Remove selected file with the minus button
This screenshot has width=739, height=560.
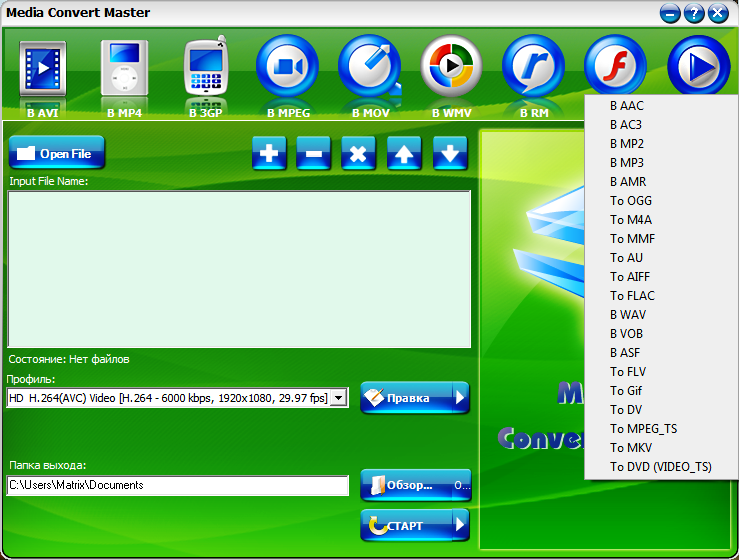(313, 153)
